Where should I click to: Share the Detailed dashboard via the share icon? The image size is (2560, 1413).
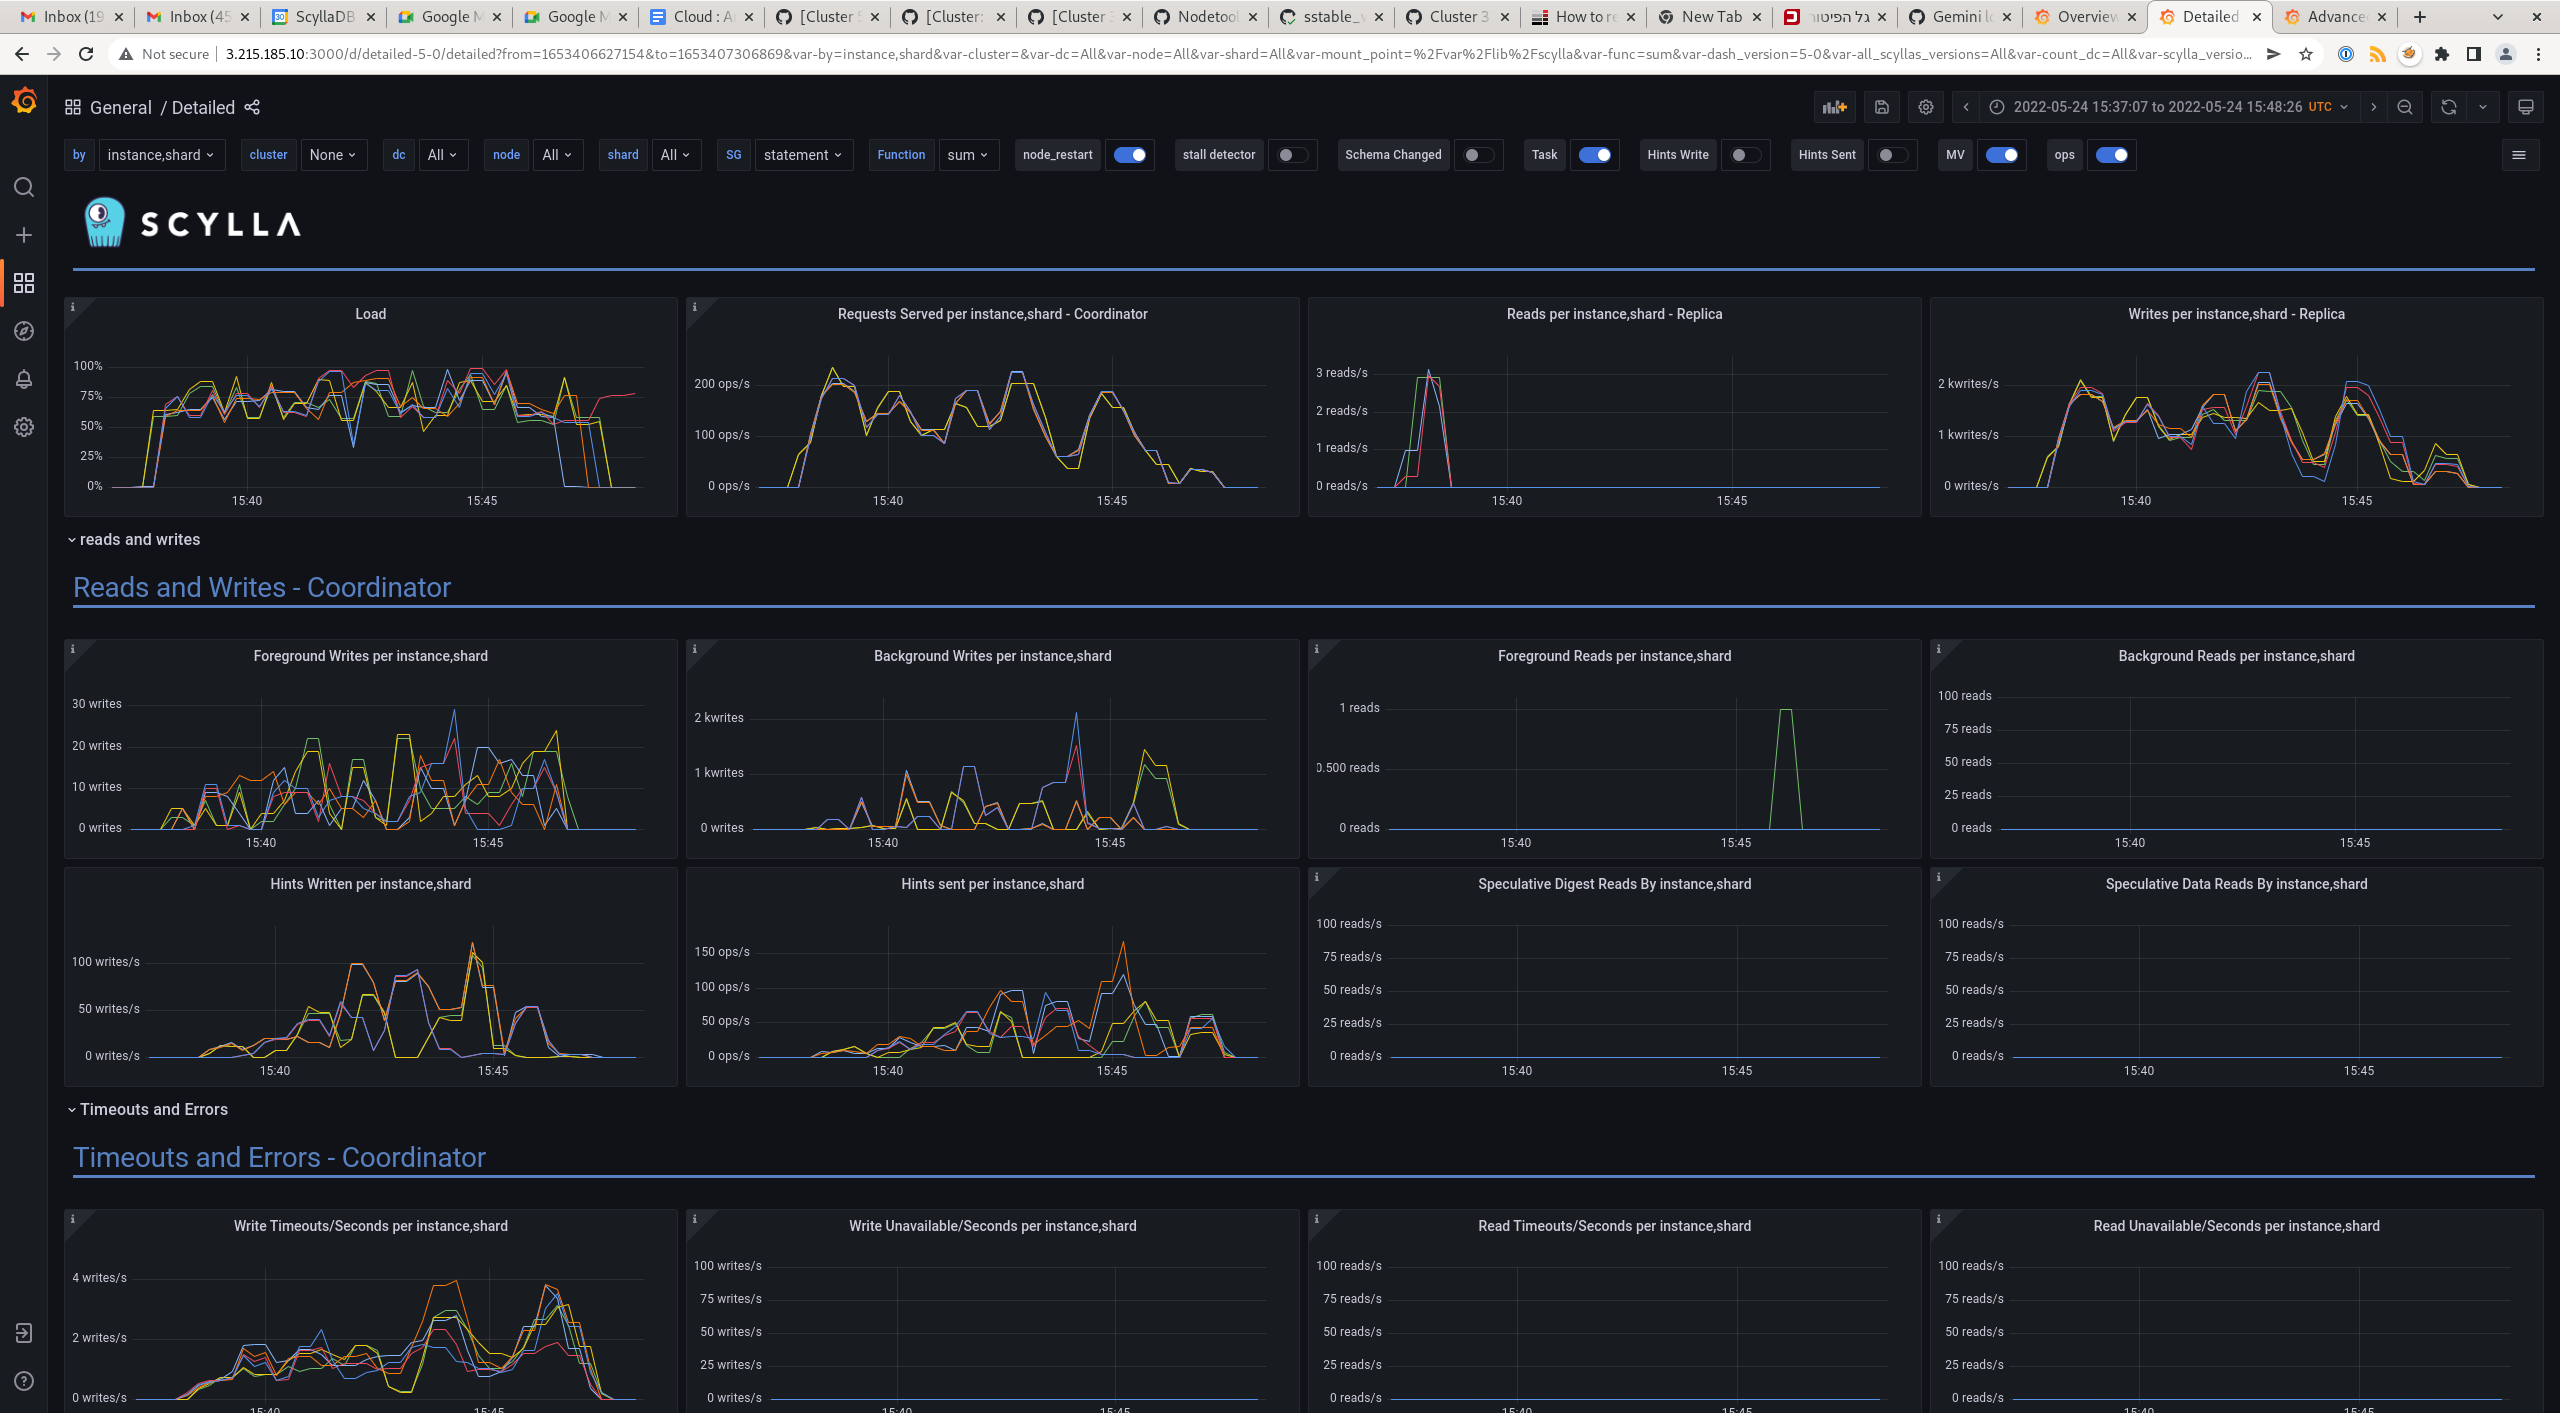tap(252, 107)
